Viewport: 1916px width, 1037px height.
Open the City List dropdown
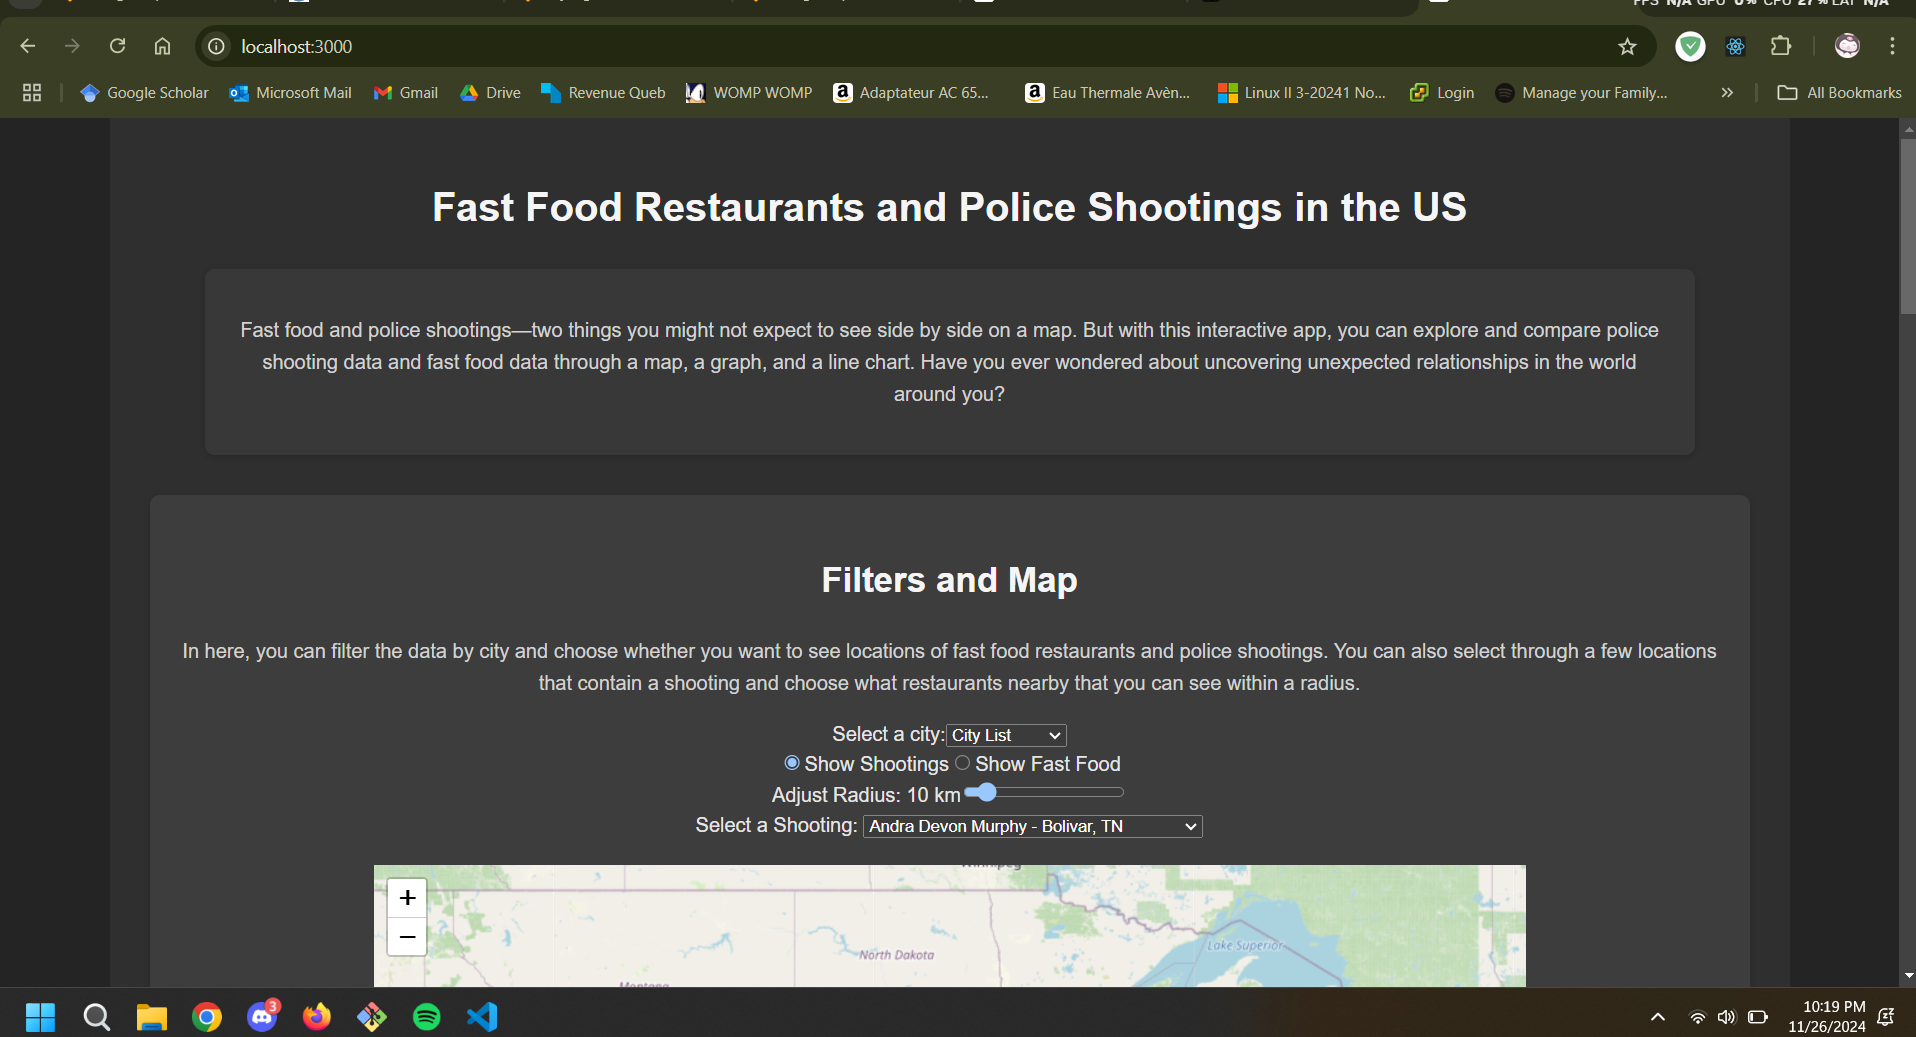[1006, 735]
